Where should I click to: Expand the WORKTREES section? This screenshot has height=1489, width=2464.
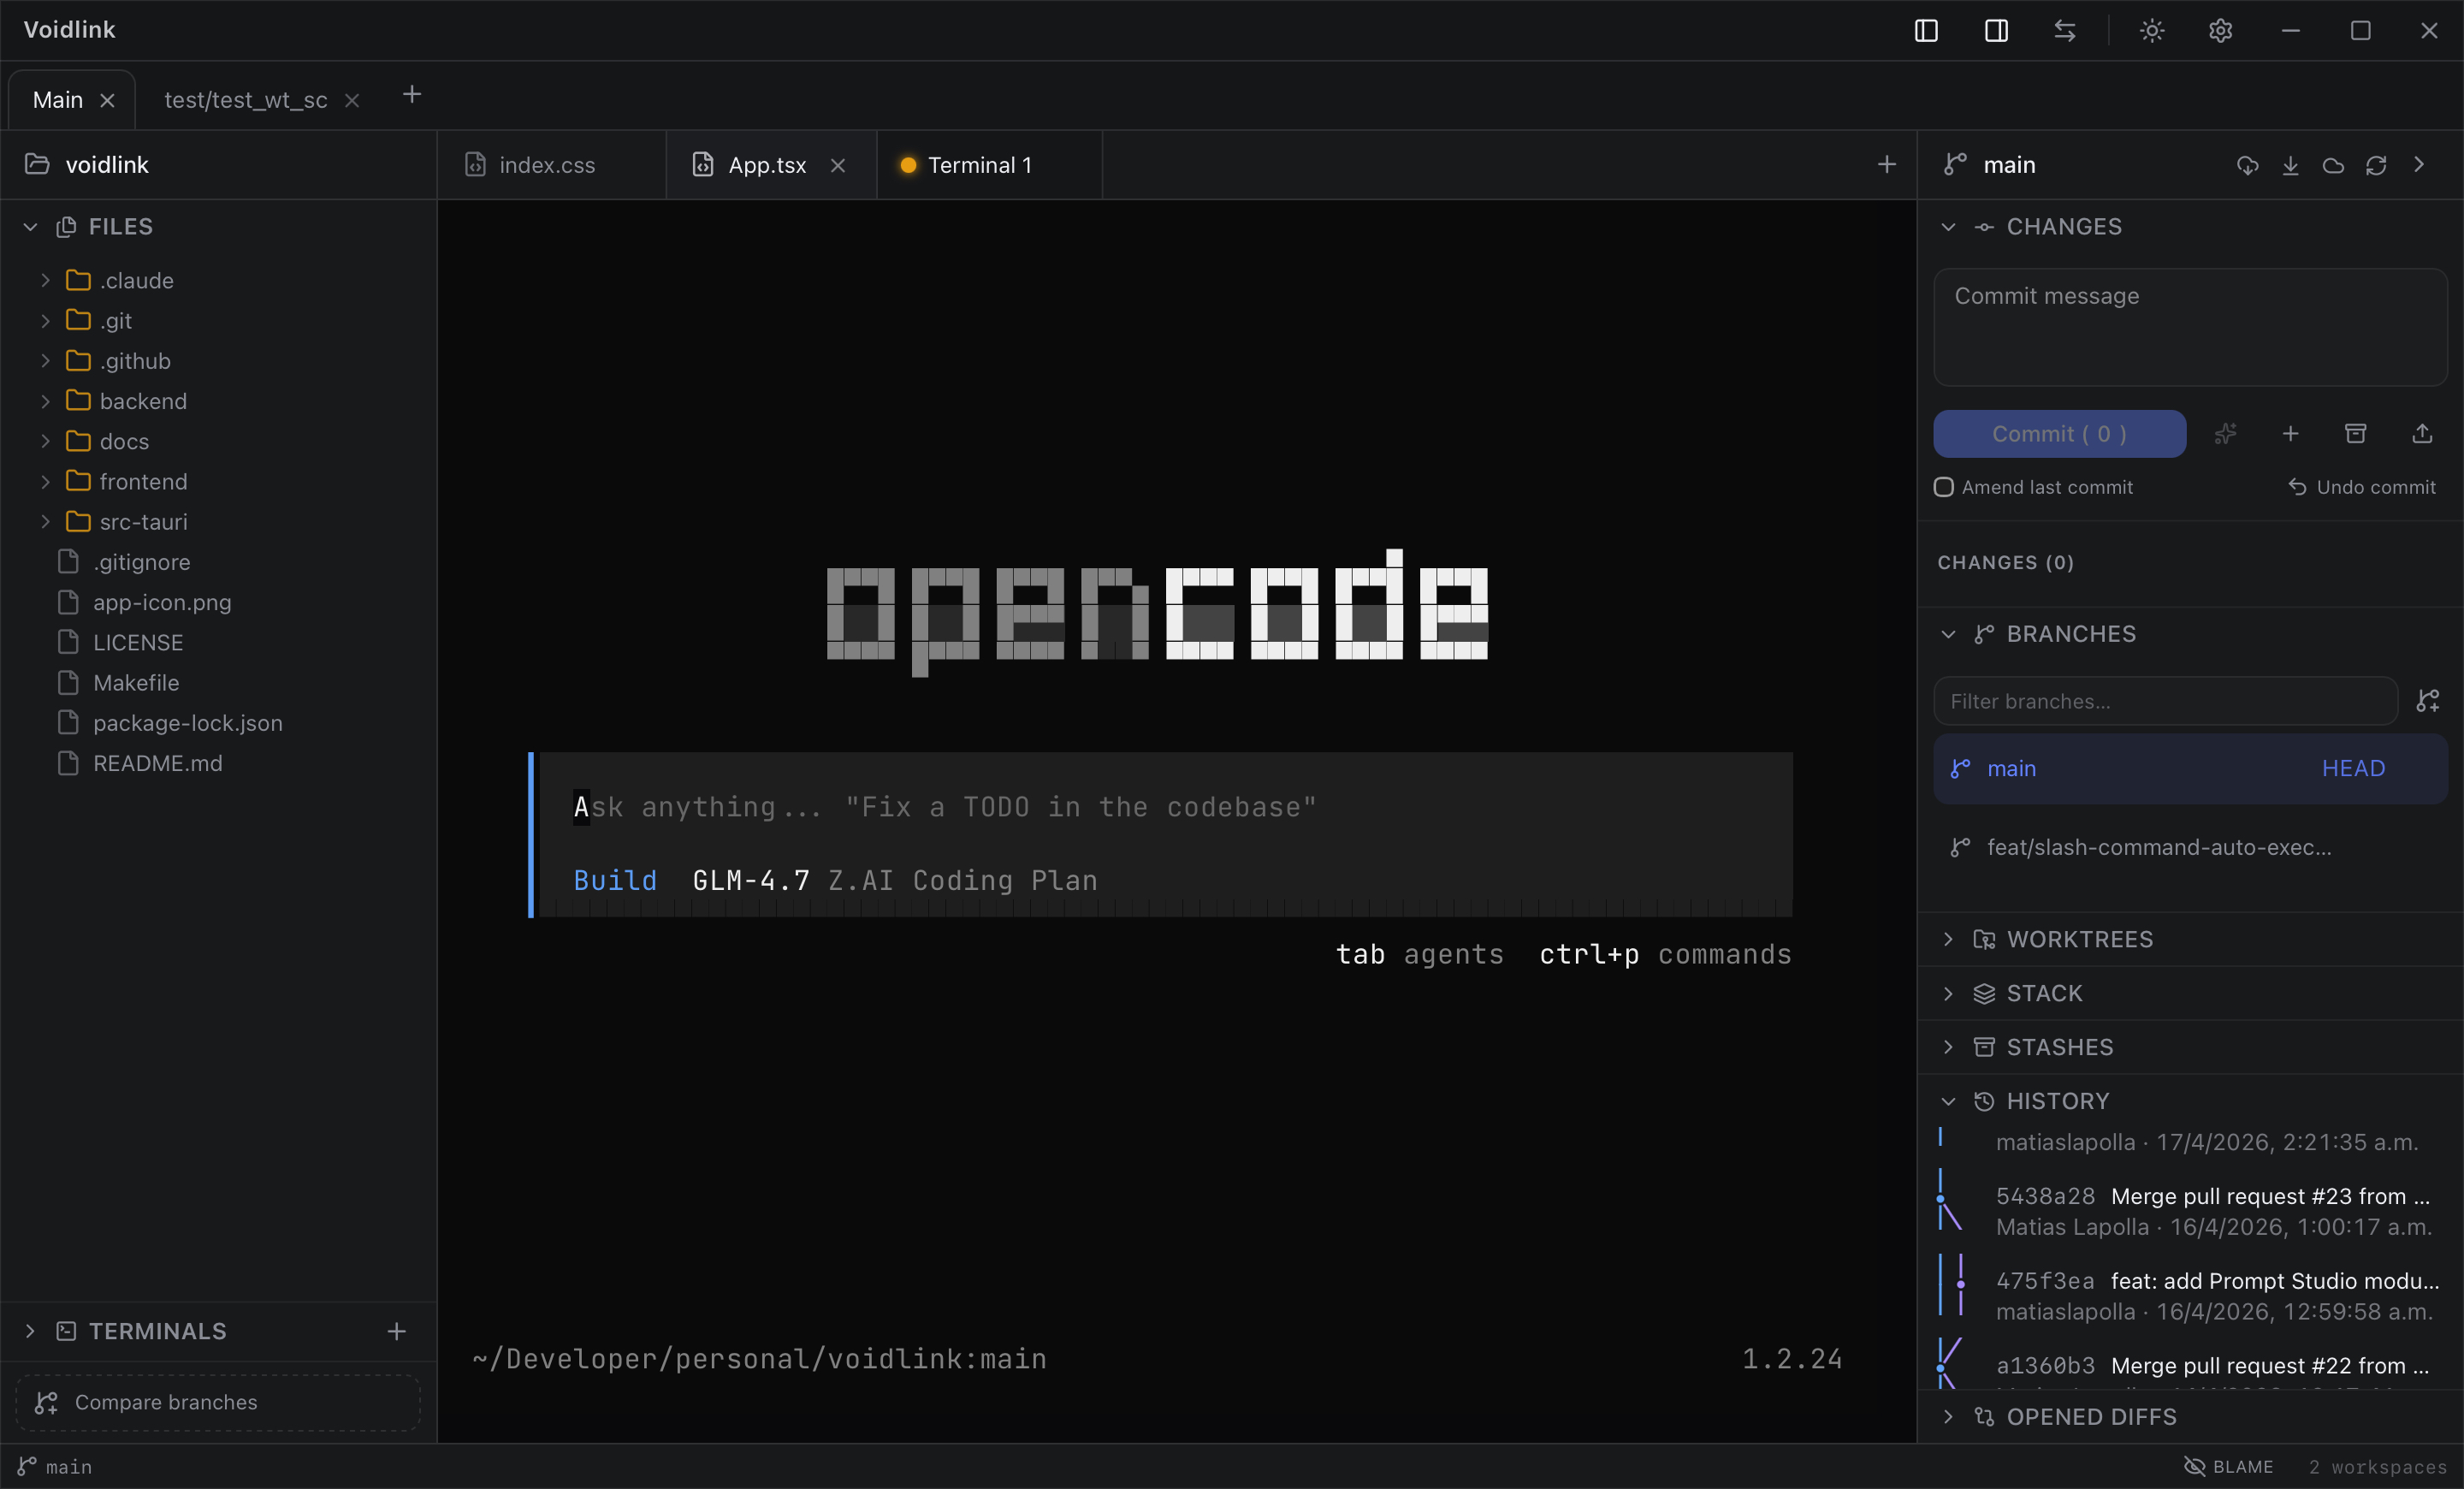1948,939
